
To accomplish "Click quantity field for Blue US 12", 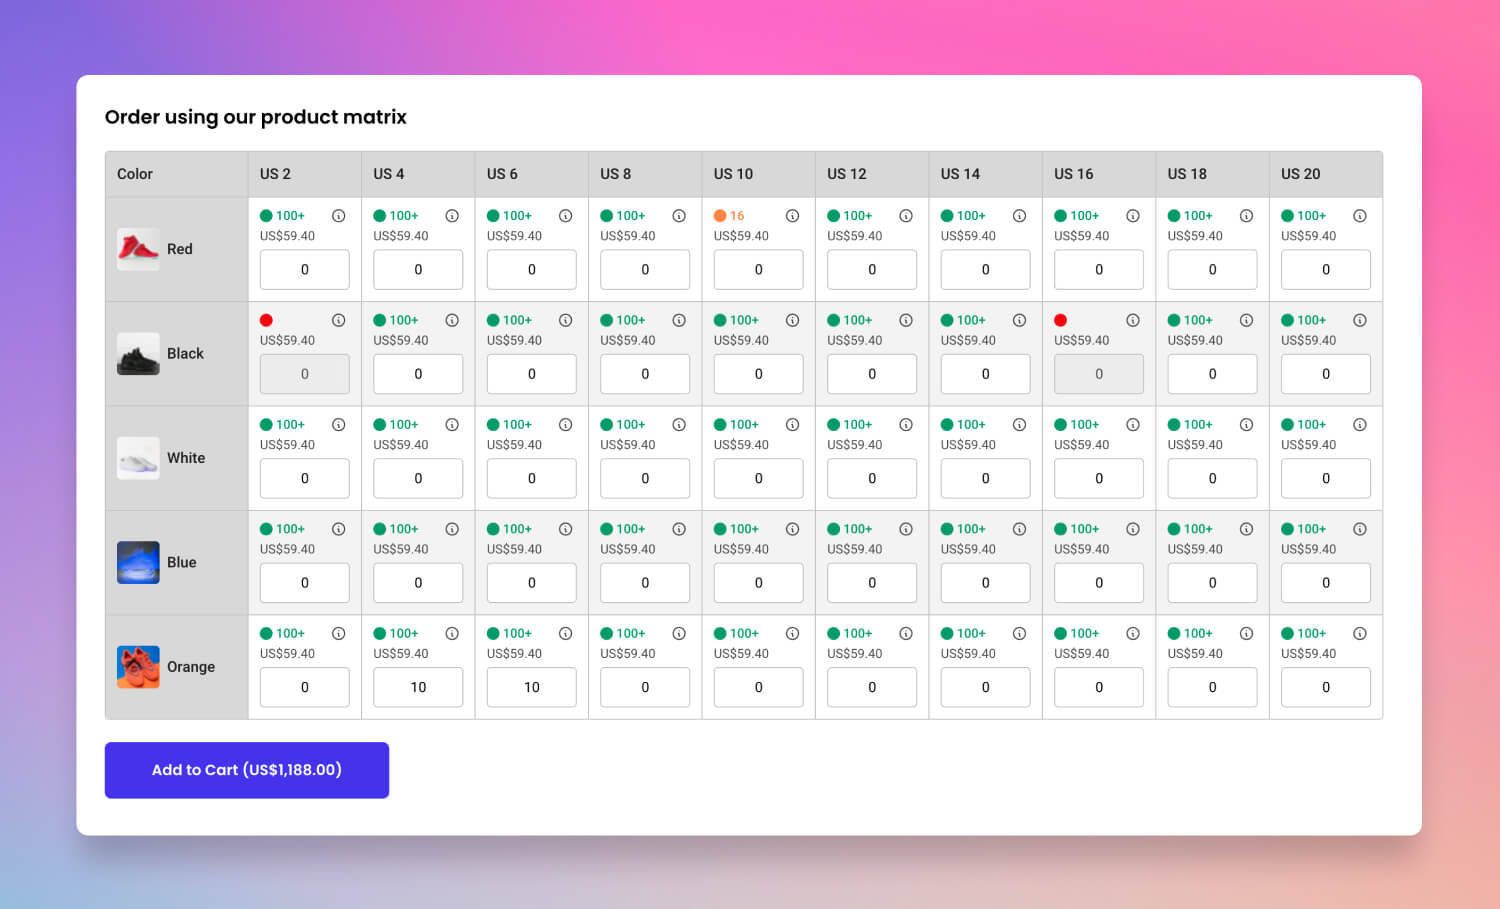I will [872, 583].
